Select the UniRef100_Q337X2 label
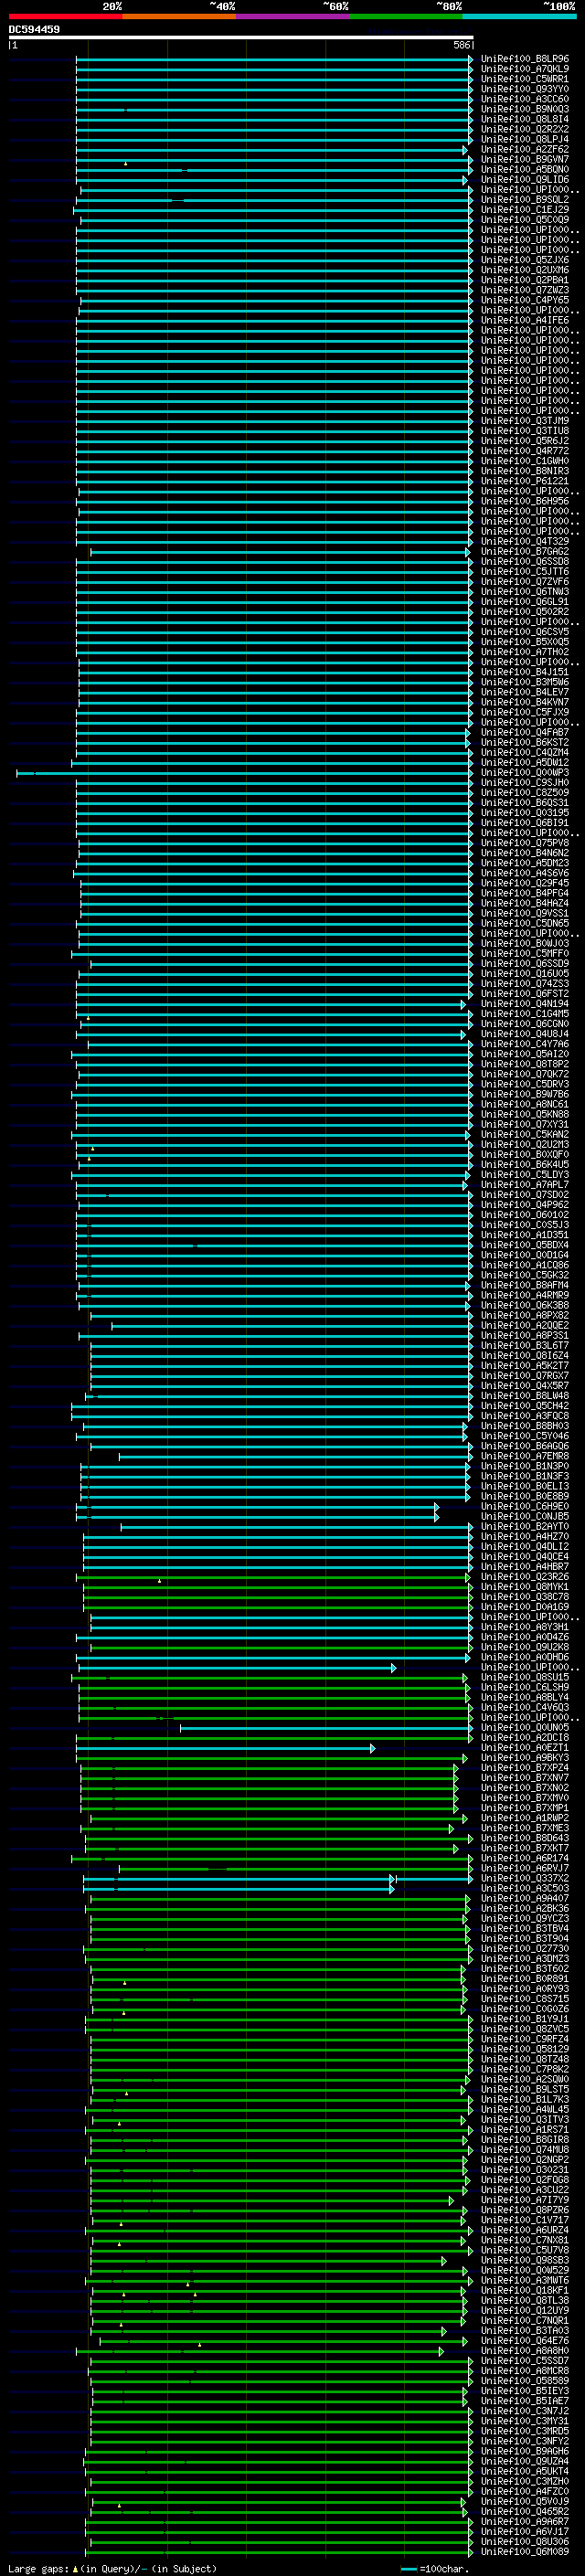 [x=525, y=1878]
